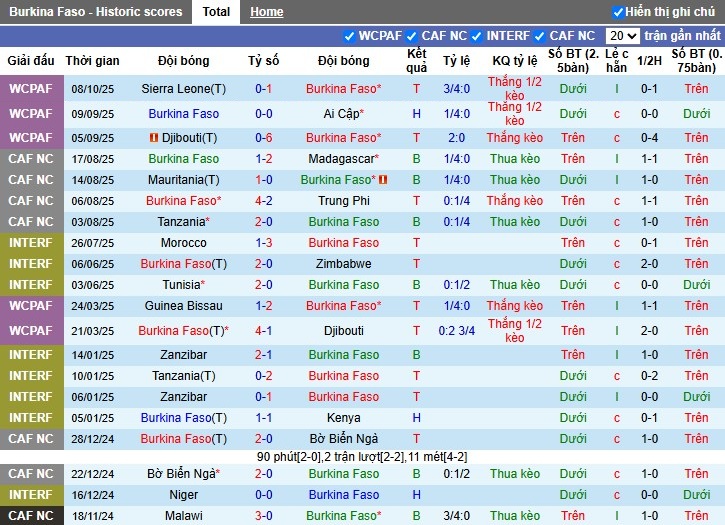The height and width of the screenshot is (525, 725).
Task: Click the red card icon after Burkina Faso*
Action: 383,180
